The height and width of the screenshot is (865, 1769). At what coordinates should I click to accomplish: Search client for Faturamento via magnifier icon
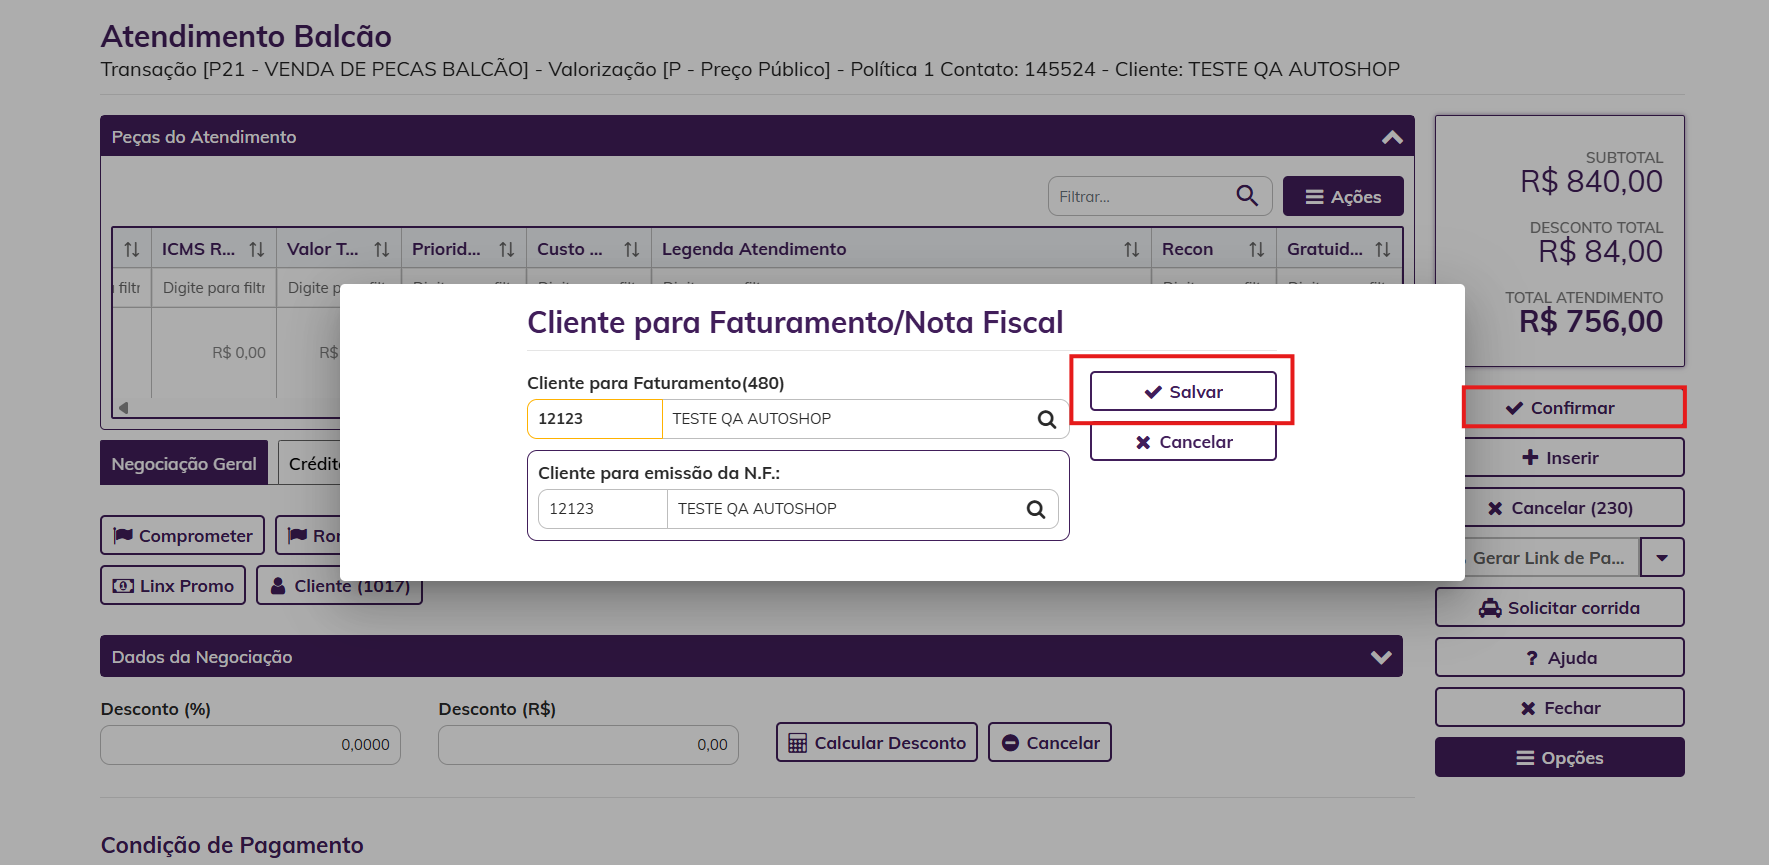point(1046,419)
